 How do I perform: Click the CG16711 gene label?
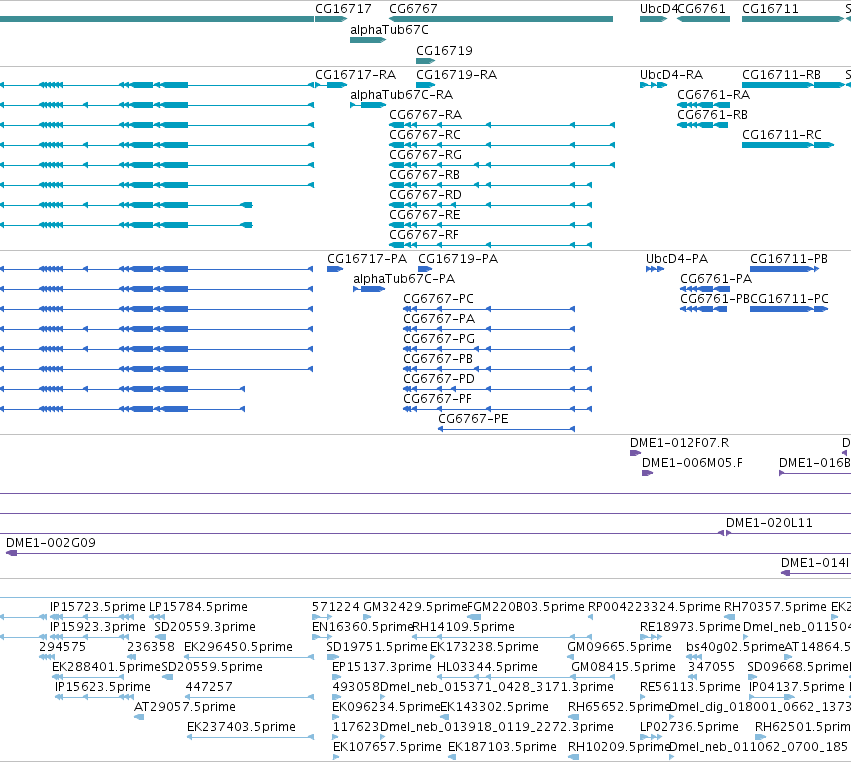770,9
